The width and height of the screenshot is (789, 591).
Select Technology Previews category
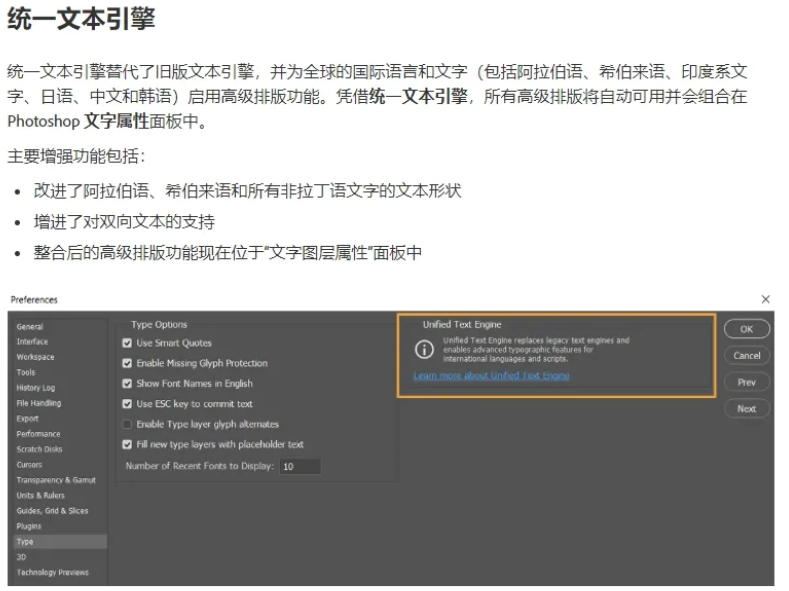click(x=52, y=572)
